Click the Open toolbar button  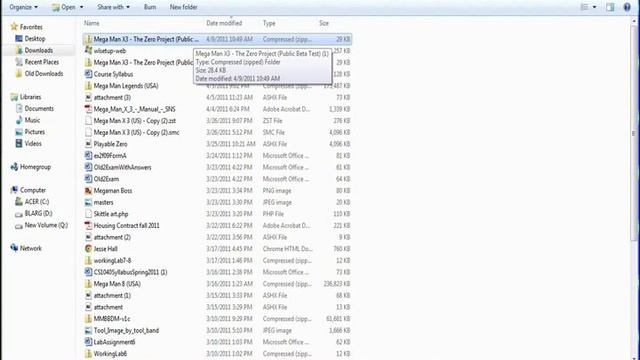click(x=64, y=7)
